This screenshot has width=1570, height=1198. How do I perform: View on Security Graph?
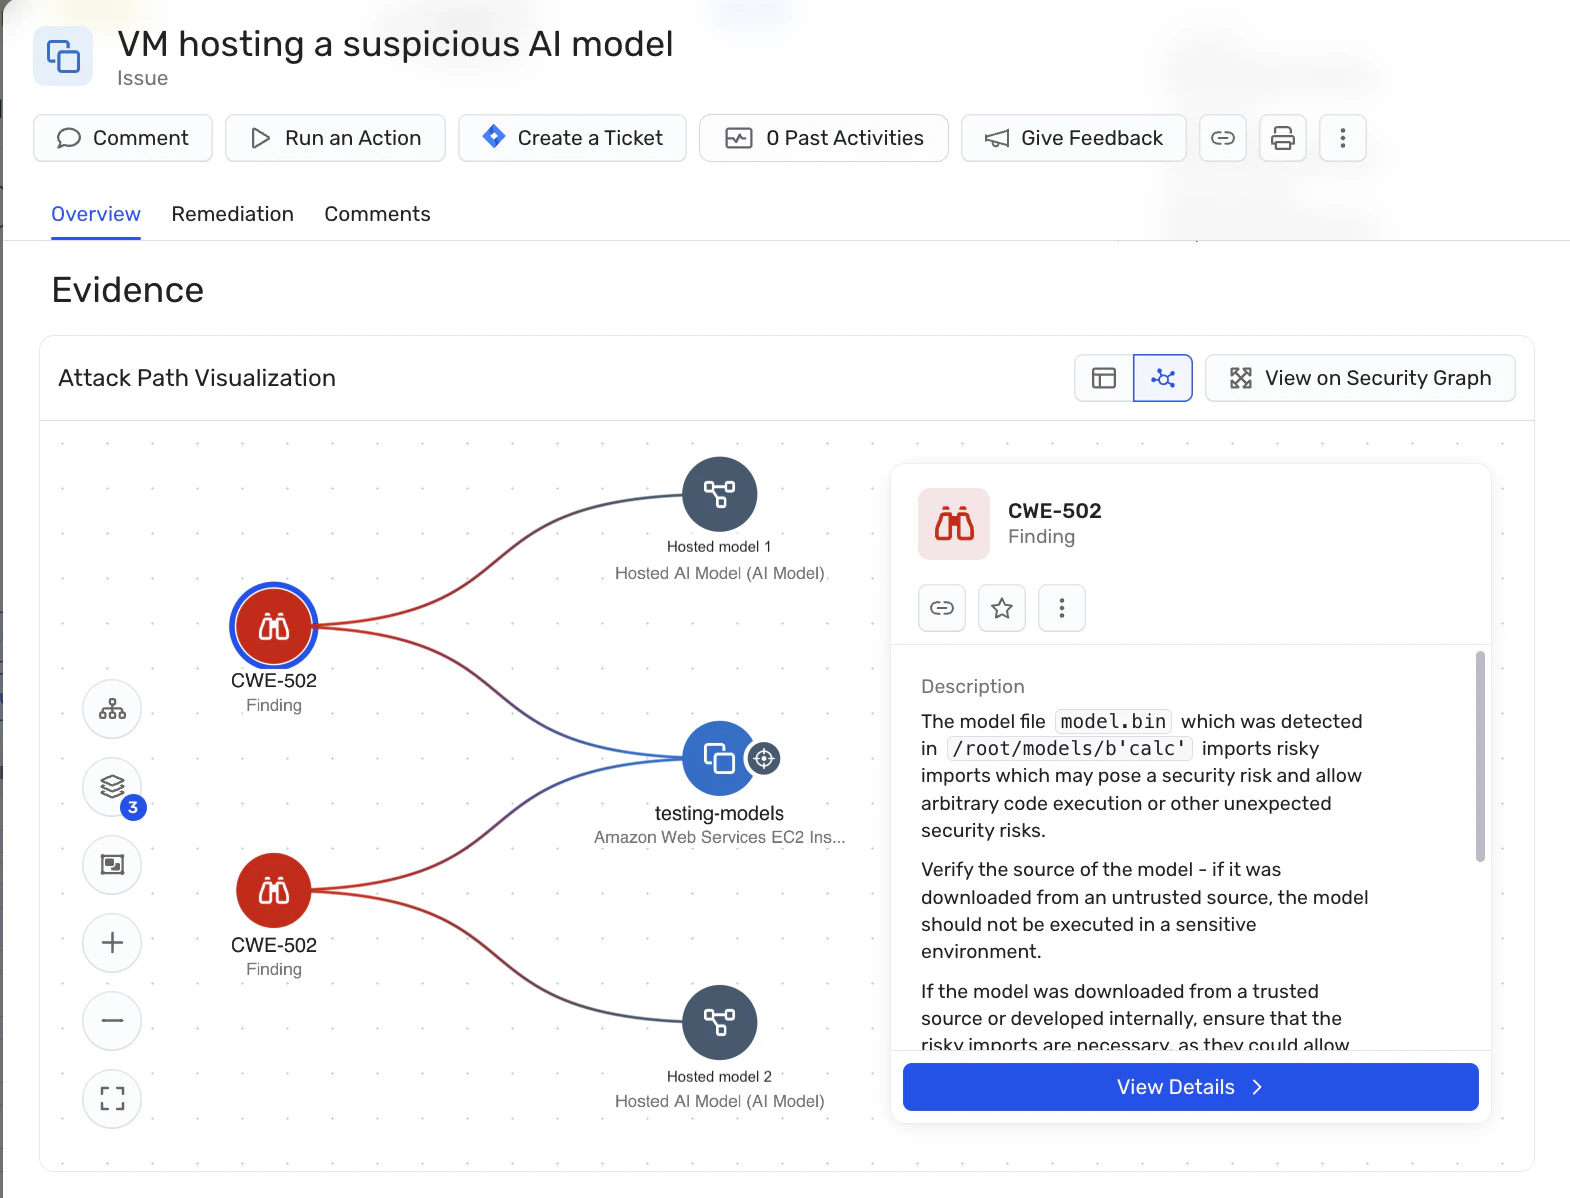[x=1360, y=378]
